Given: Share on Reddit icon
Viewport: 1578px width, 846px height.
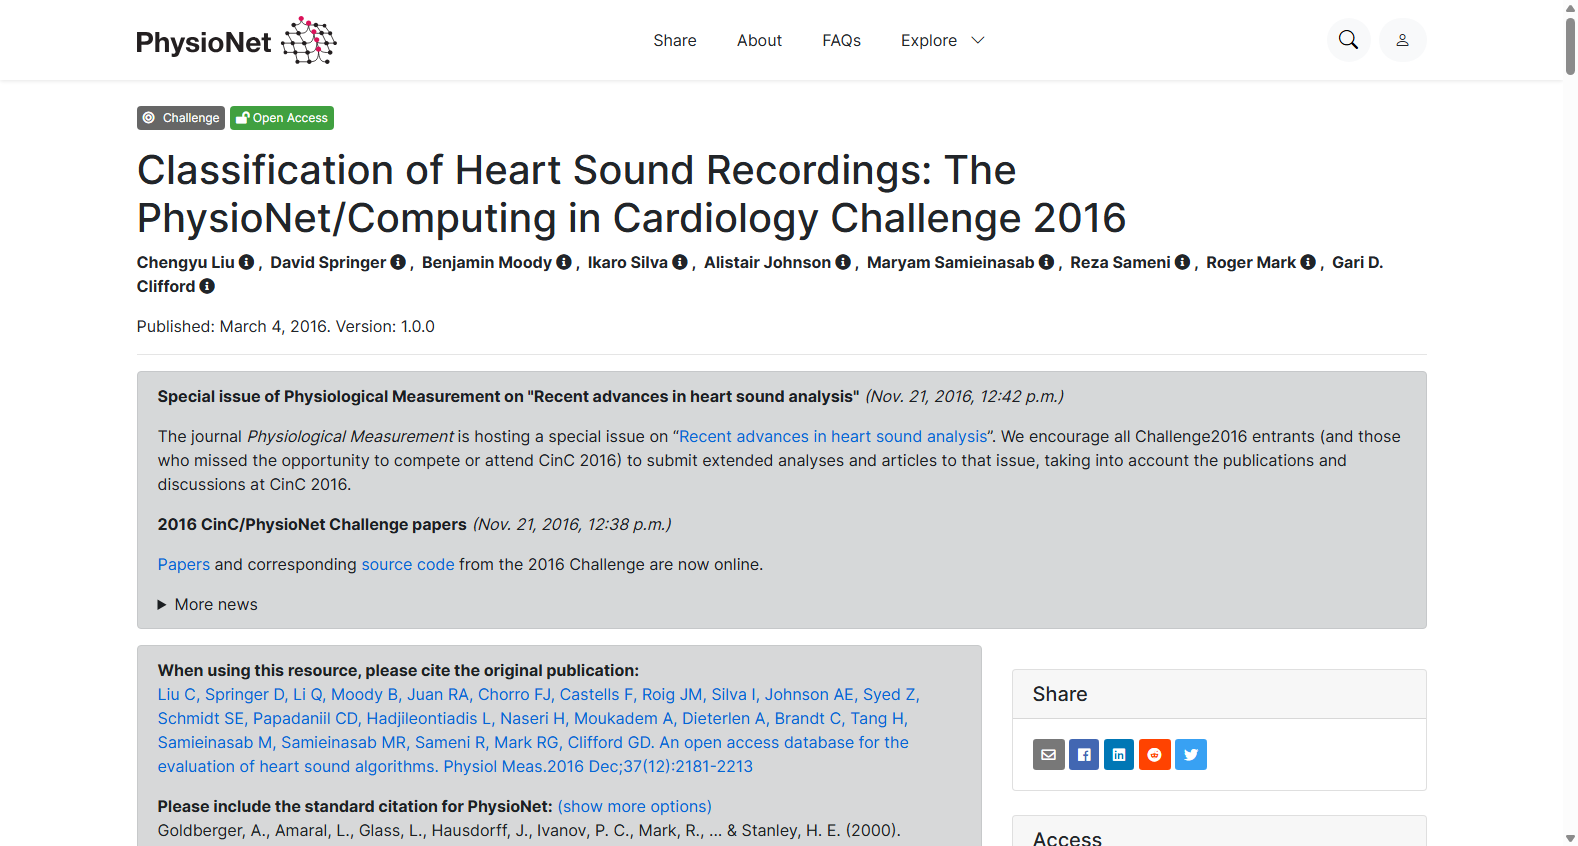Looking at the screenshot, I should point(1155,755).
